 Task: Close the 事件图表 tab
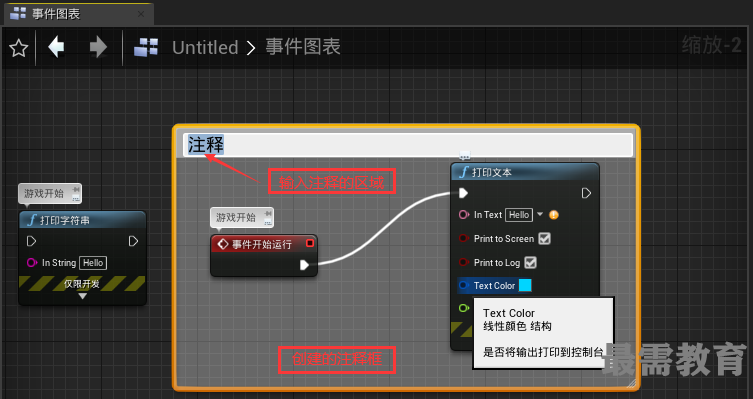(x=141, y=14)
